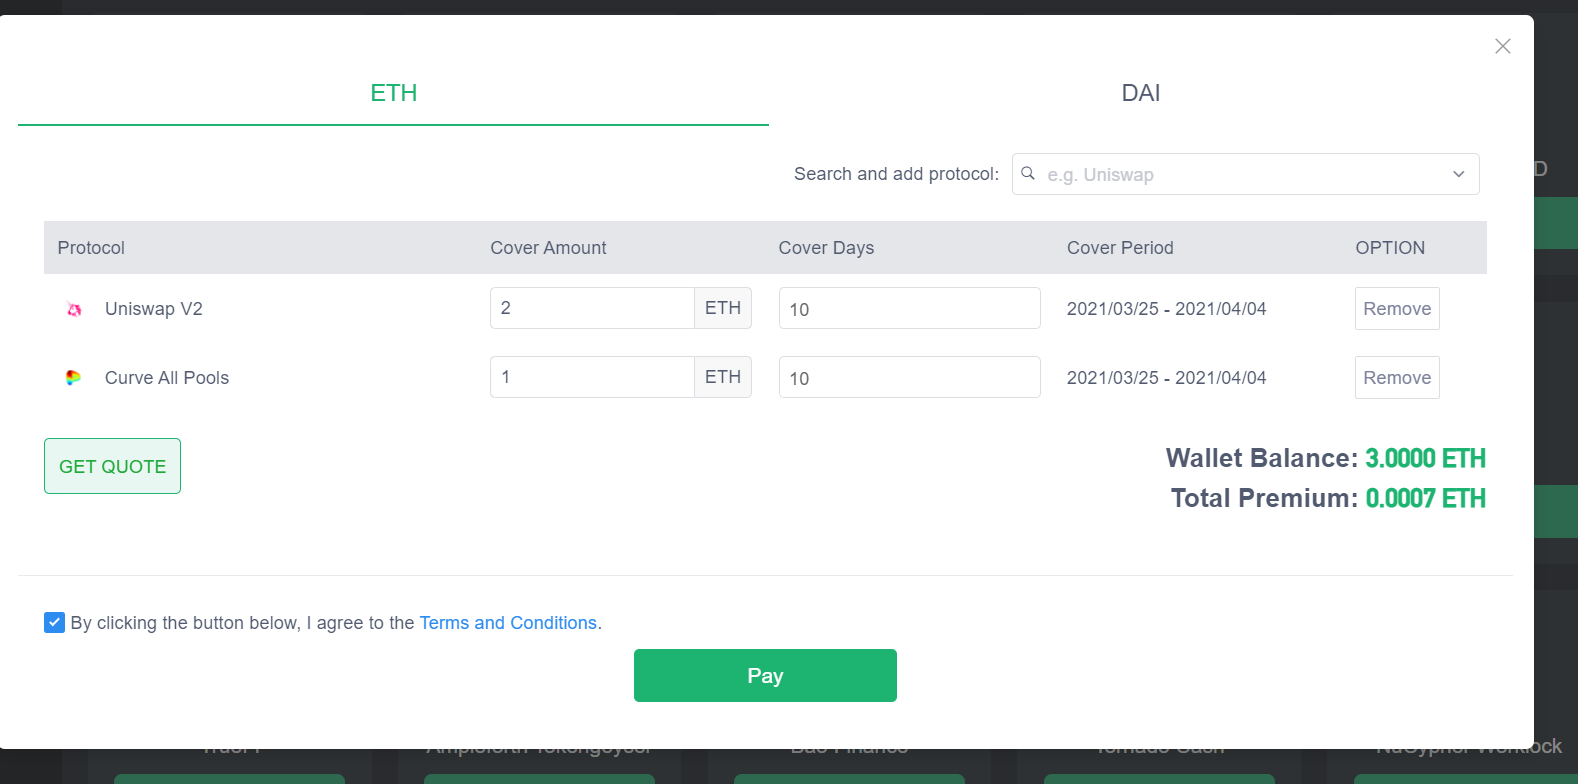This screenshot has height=784, width=1578.
Task: Click the Curve All Pools rainbow icon
Action: point(73,378)
